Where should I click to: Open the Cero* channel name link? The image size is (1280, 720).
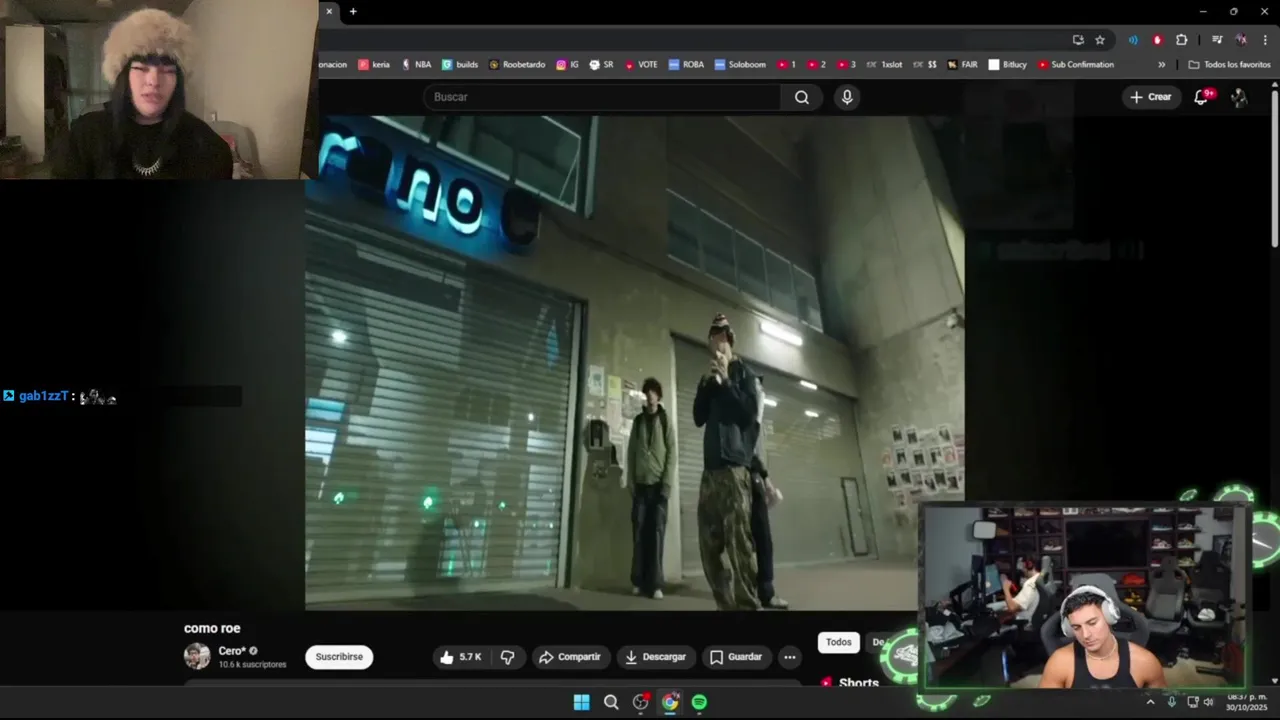coord(232,651)
